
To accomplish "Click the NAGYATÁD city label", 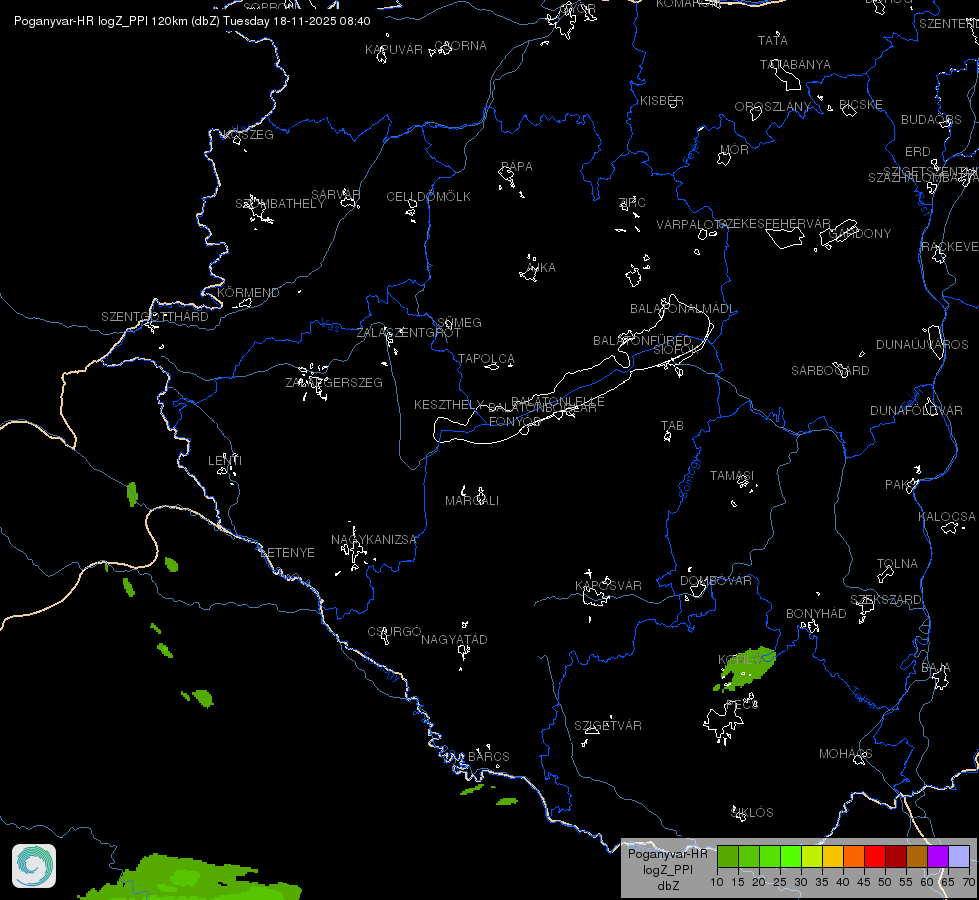I will tap(454, 640).
